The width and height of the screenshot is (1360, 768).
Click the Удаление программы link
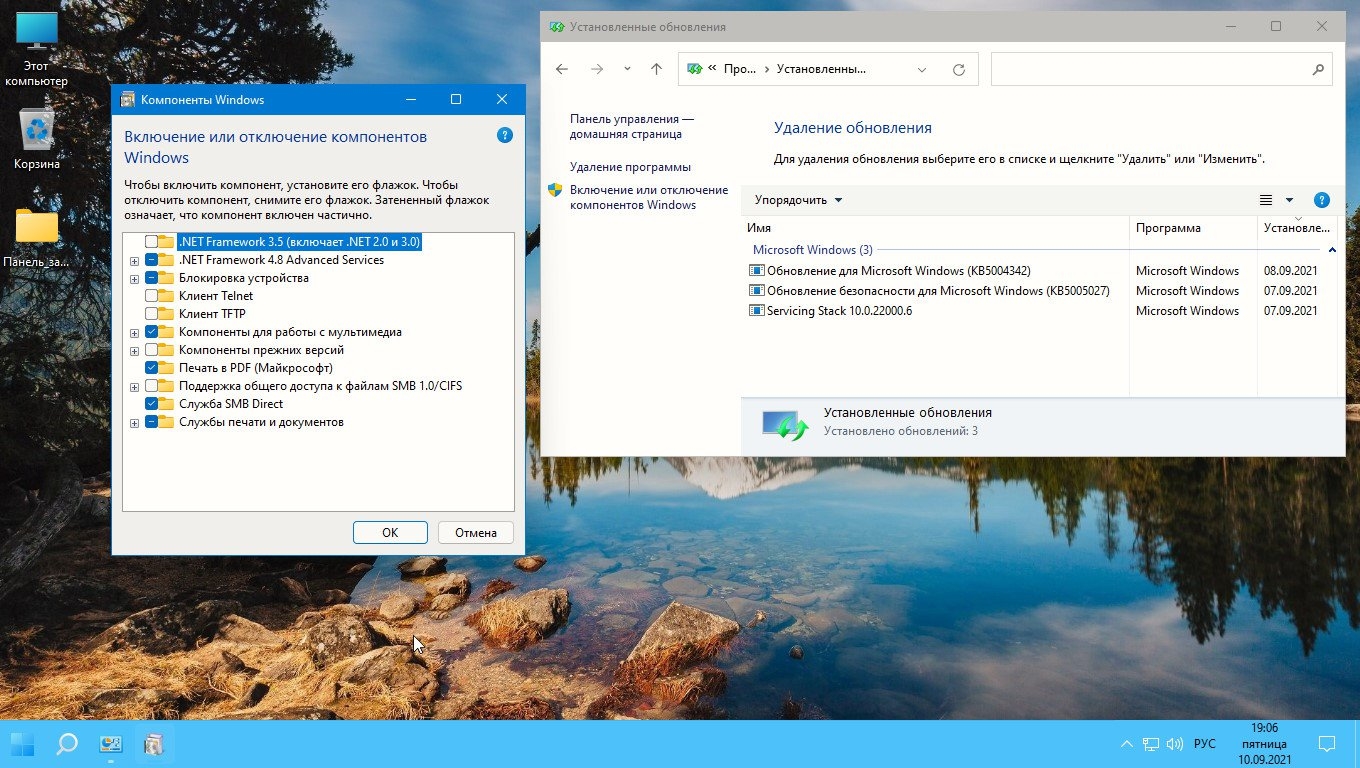point(630,167)
